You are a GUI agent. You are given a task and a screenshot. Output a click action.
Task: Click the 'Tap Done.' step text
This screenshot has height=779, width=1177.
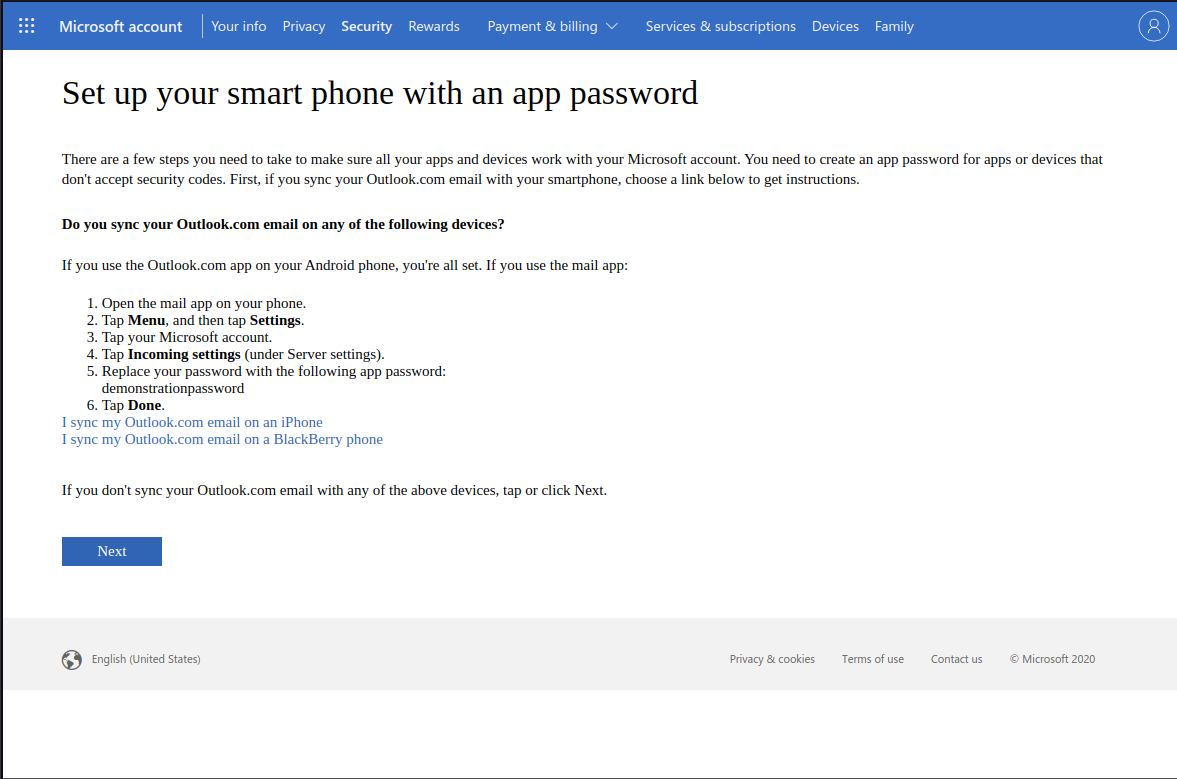coord(133,406)
